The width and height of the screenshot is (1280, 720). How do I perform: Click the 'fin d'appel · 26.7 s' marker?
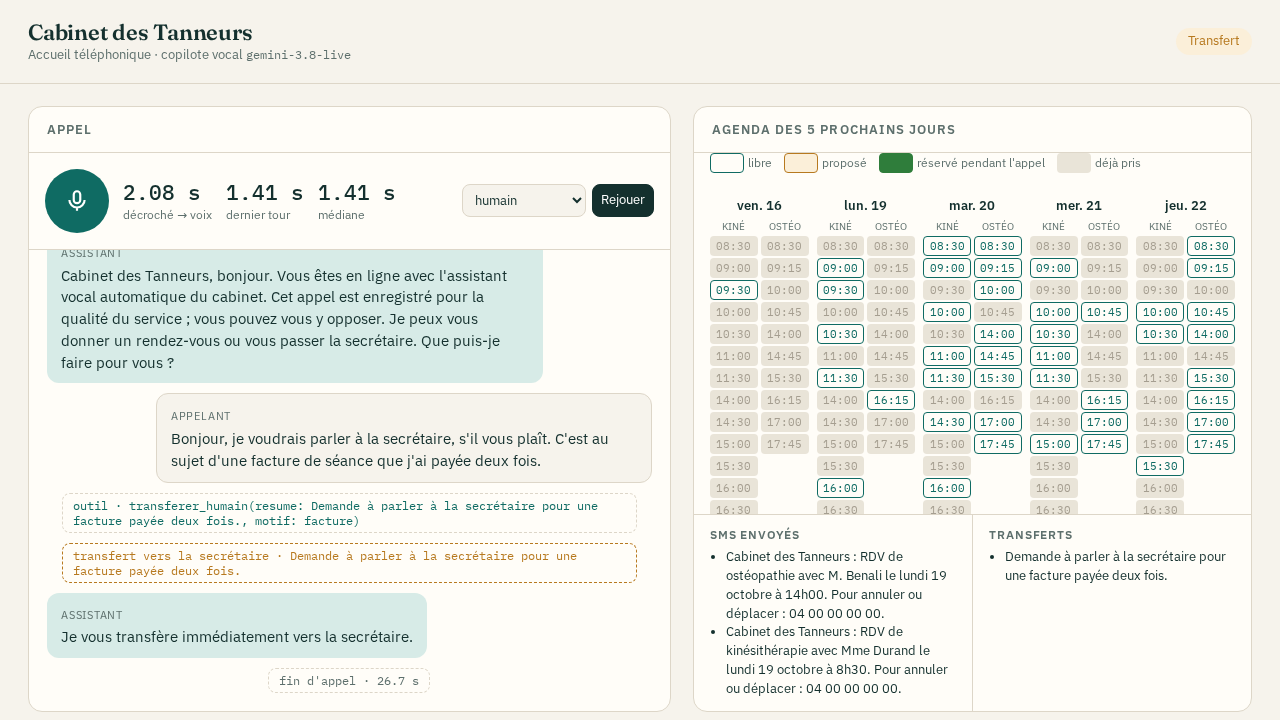pyautogui.click(x=349, y=681)
